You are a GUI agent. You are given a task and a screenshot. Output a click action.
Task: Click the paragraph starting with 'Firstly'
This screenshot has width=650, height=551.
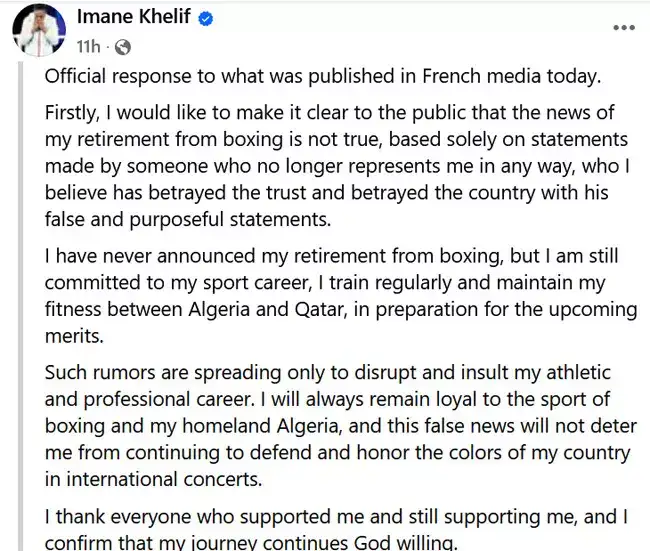pos(337,166)
